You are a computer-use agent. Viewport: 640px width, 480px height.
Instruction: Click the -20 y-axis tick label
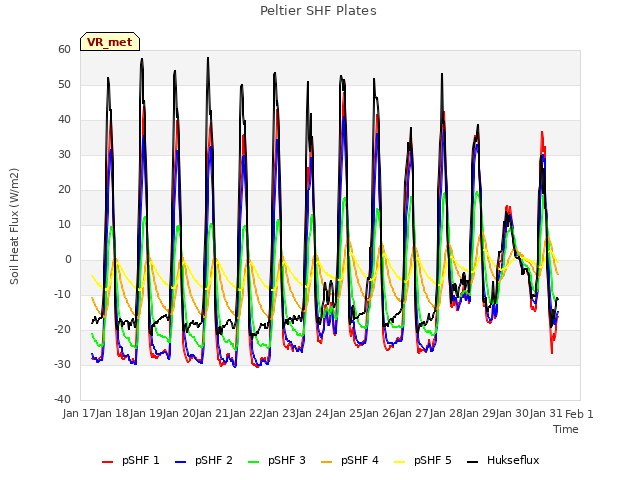point(62,329)
